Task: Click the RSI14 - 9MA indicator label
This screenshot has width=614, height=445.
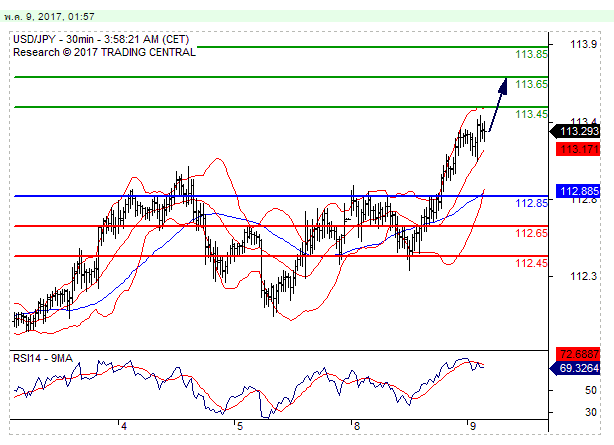Action: (43, 358)
